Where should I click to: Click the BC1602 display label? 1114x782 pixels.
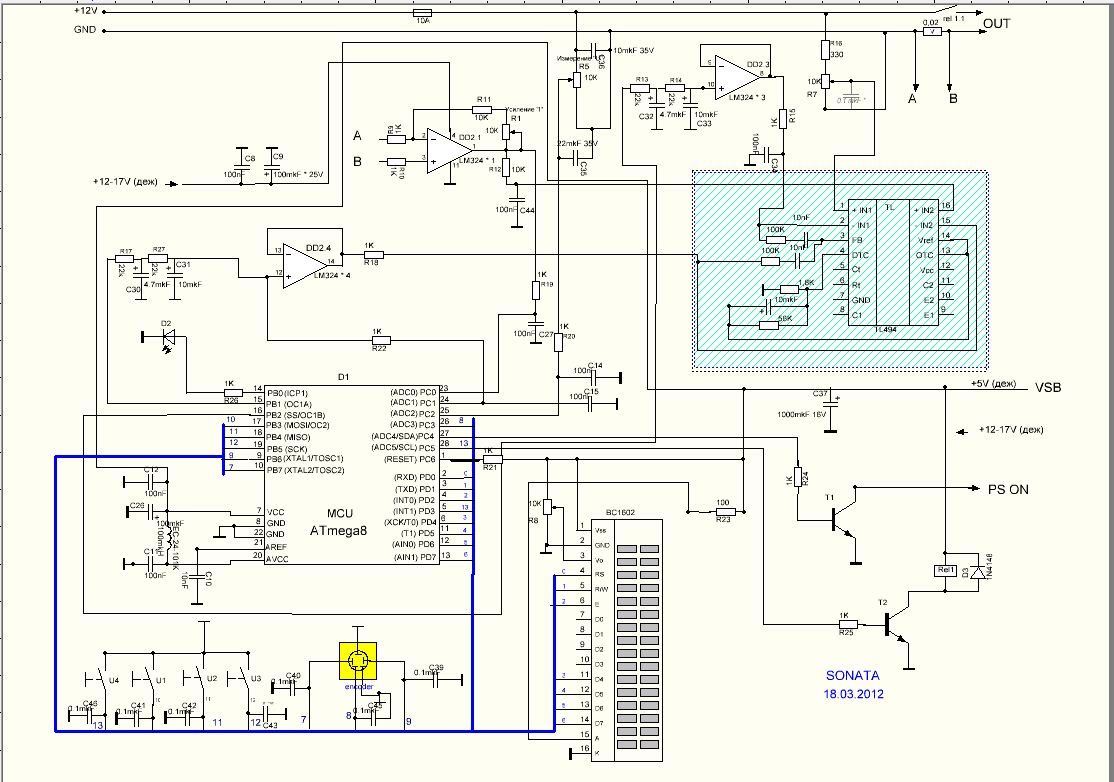(620, 513)
